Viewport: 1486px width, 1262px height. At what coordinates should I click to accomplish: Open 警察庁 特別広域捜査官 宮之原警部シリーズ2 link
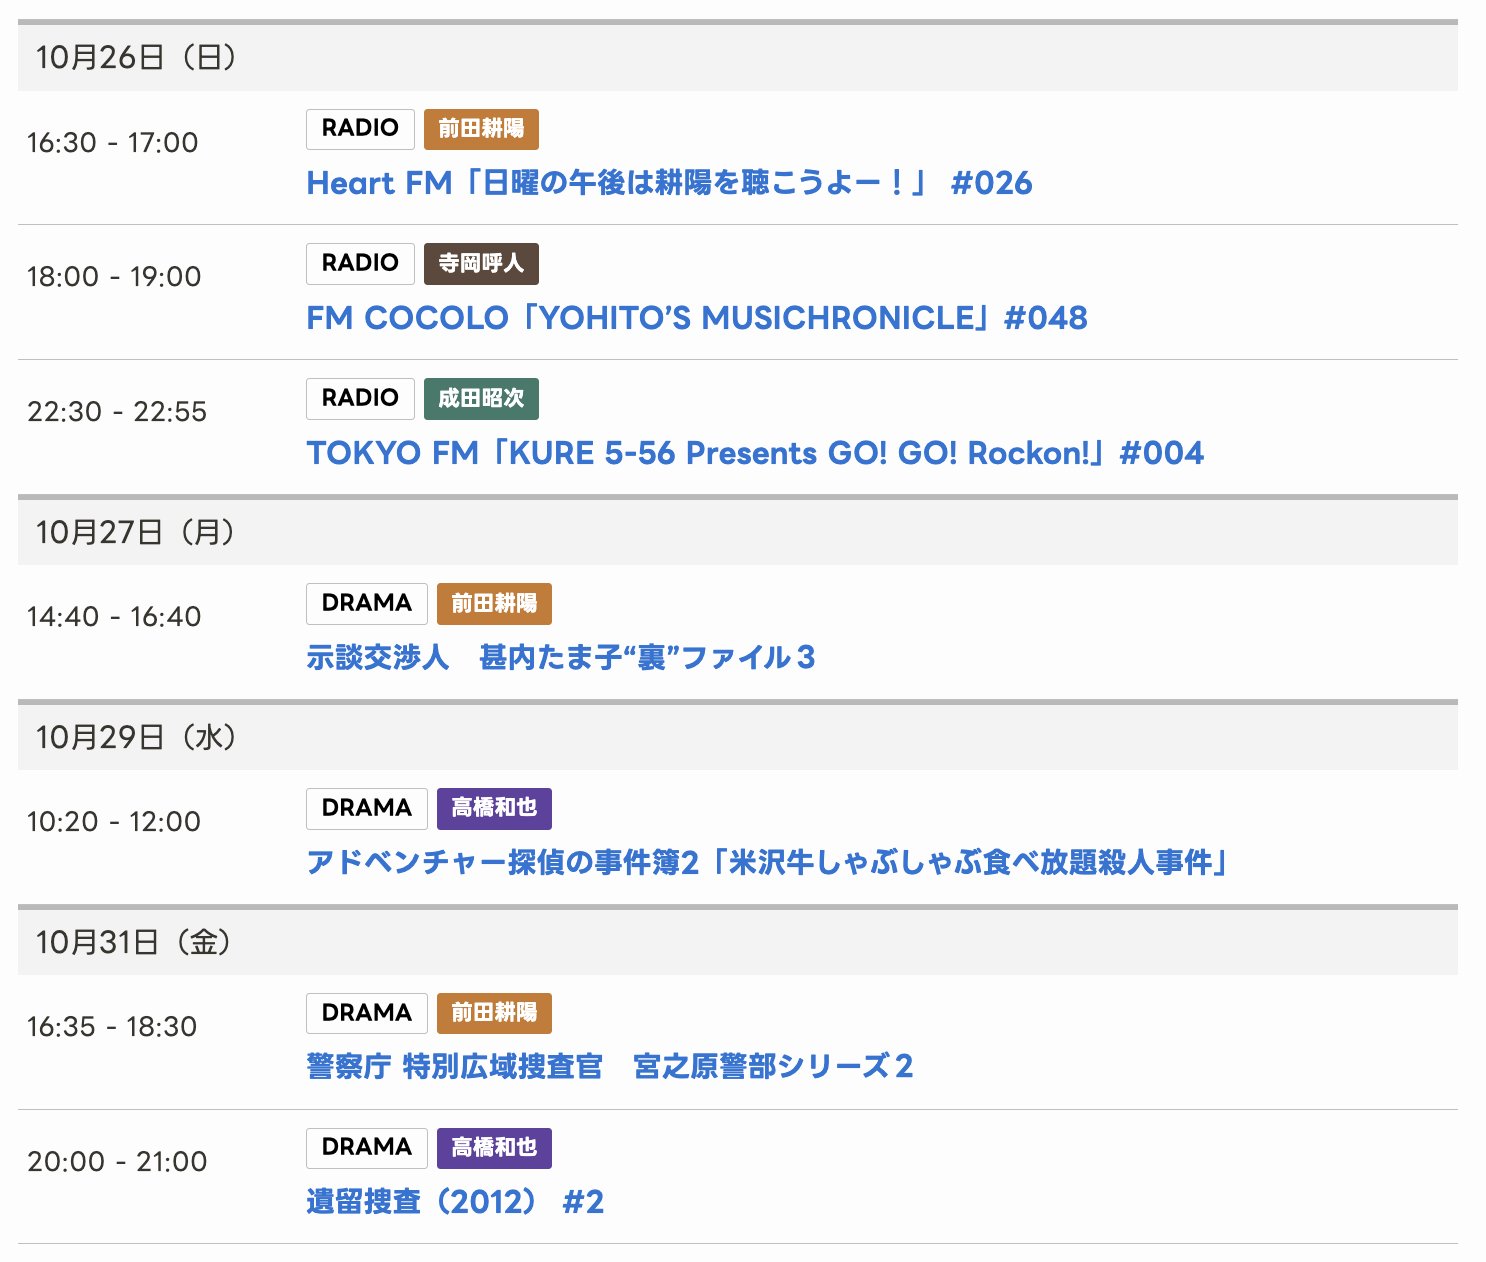coord(609,1067)
